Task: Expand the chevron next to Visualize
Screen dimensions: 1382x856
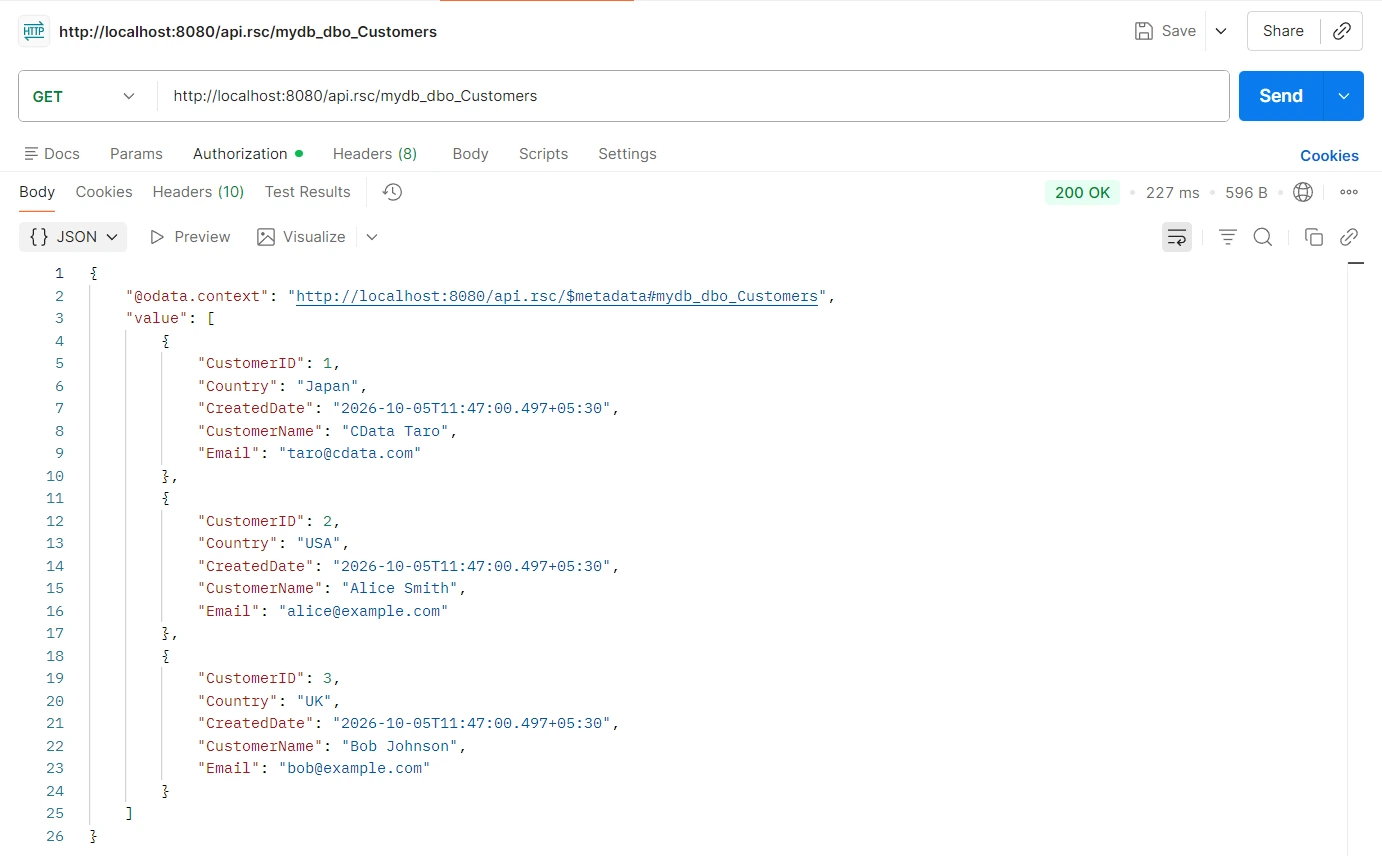Action: click(372, 237)
